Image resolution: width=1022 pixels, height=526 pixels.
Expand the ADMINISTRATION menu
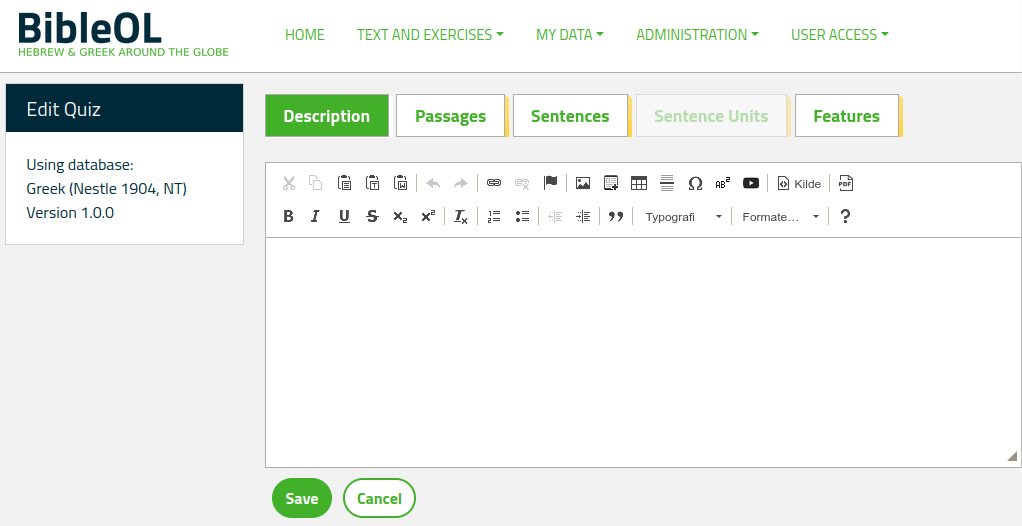click(x=697, y=35)
